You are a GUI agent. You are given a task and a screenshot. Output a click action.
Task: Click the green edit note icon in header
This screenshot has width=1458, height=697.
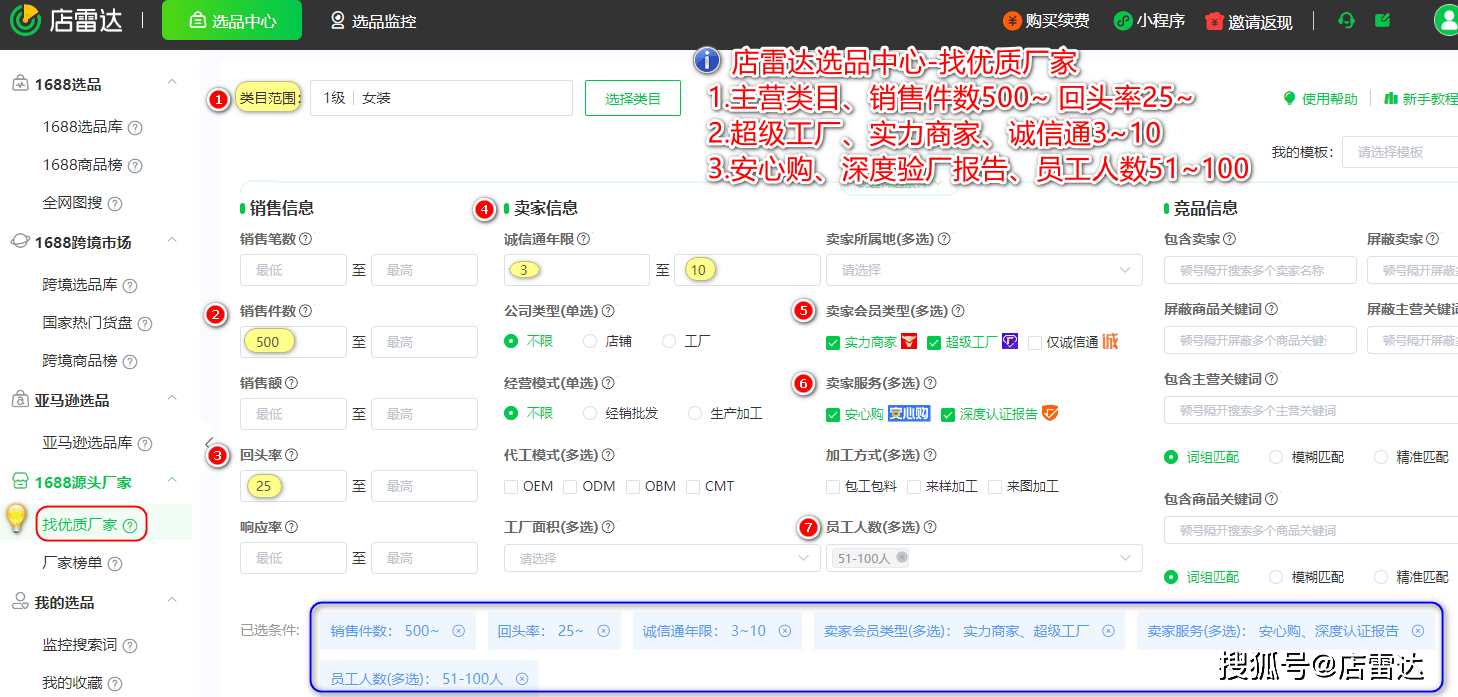1383,20
